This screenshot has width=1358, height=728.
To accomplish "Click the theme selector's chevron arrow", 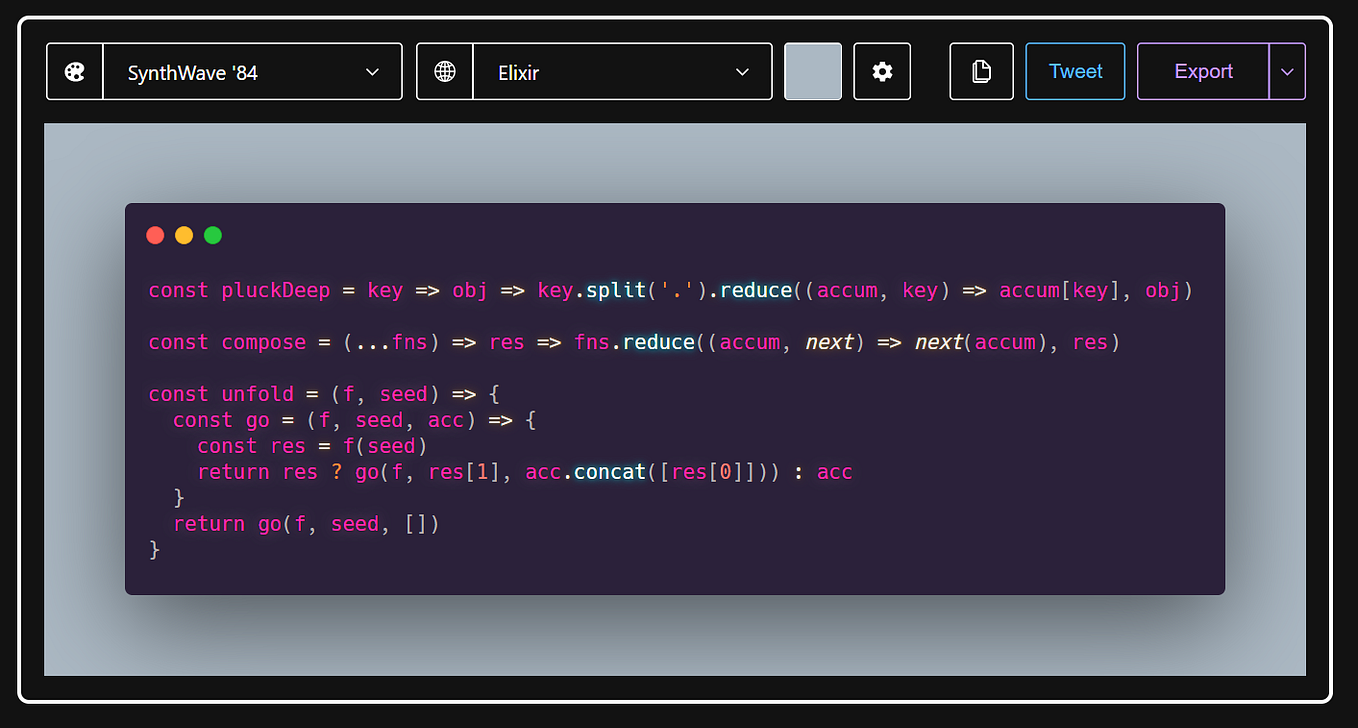I will 372,71.
